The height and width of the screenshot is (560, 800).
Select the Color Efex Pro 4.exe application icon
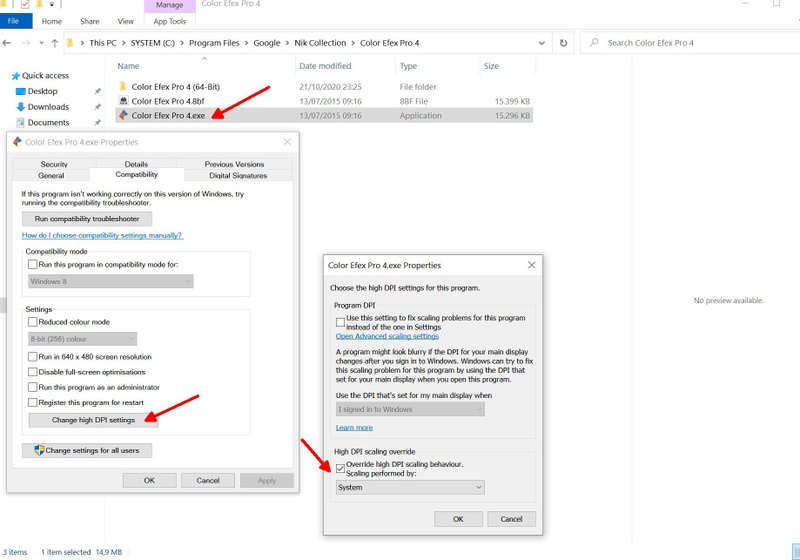click(x=123, y=115)
